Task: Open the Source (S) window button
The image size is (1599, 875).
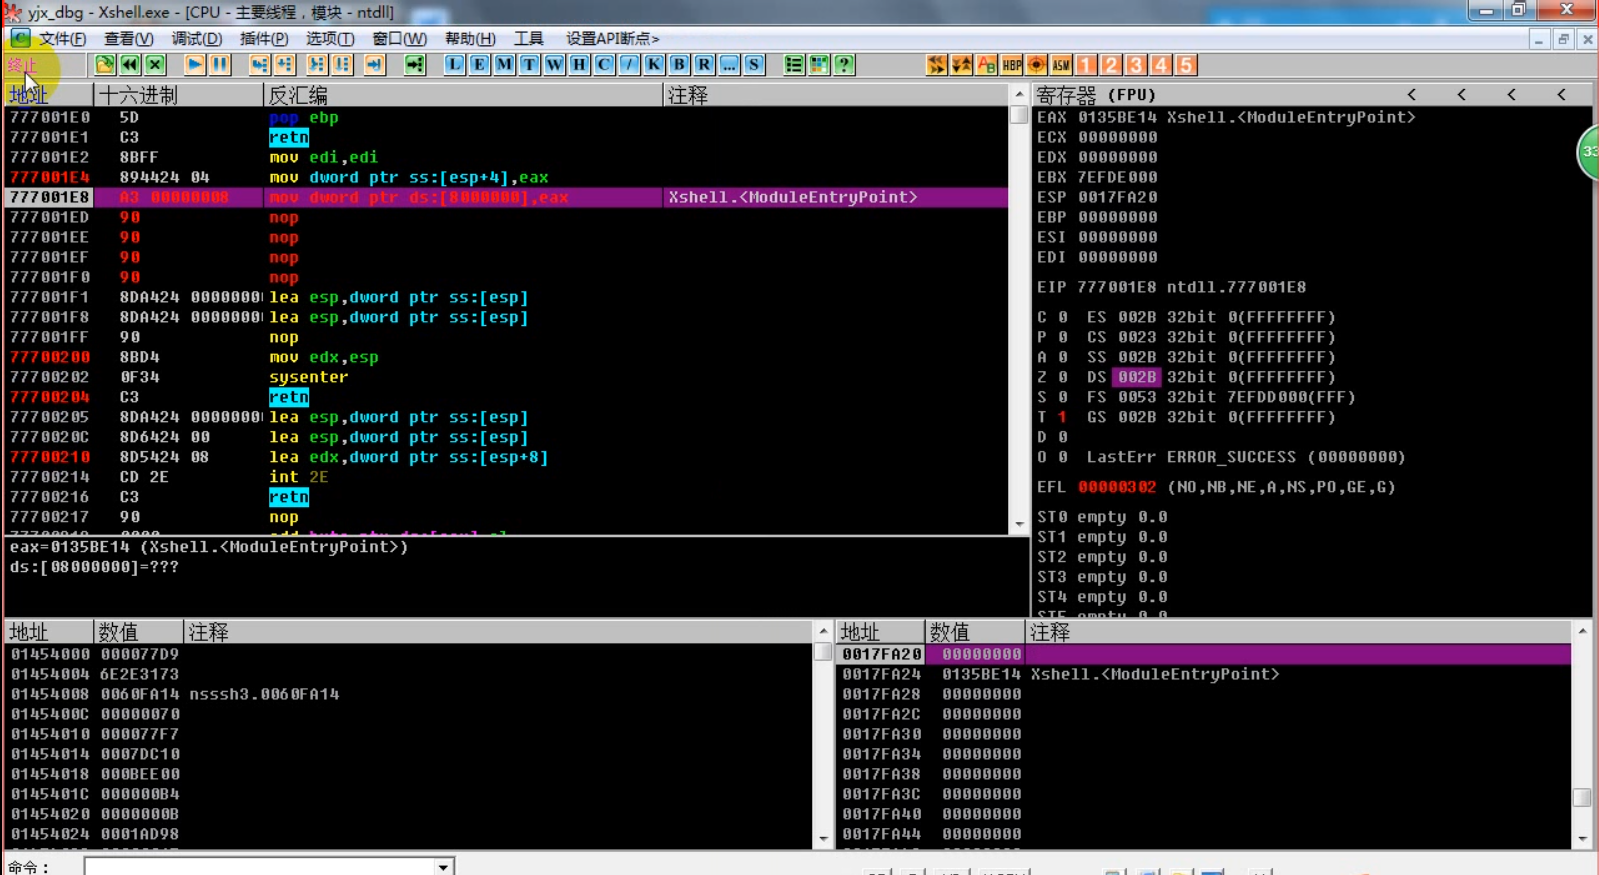Action: click(755, 65)
